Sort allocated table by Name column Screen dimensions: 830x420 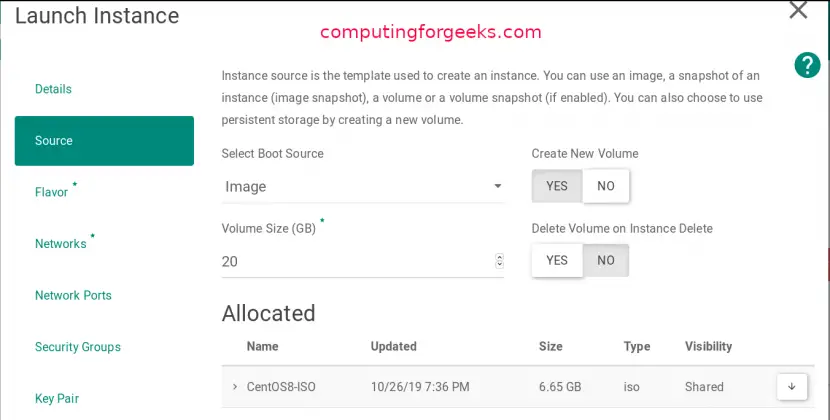263,346
